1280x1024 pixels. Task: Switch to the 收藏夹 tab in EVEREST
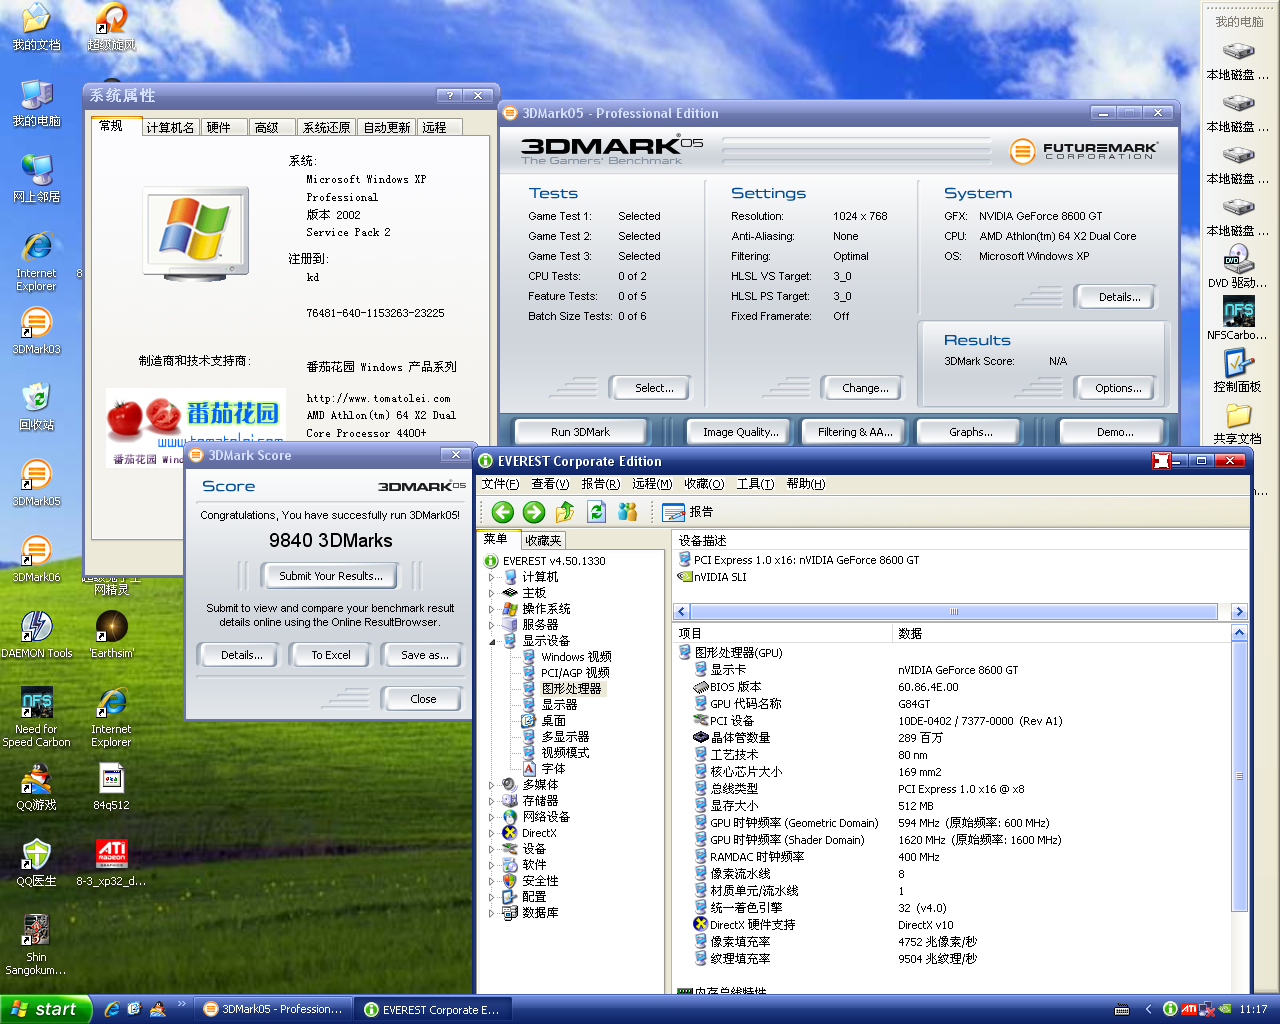(x=543, y=540)
